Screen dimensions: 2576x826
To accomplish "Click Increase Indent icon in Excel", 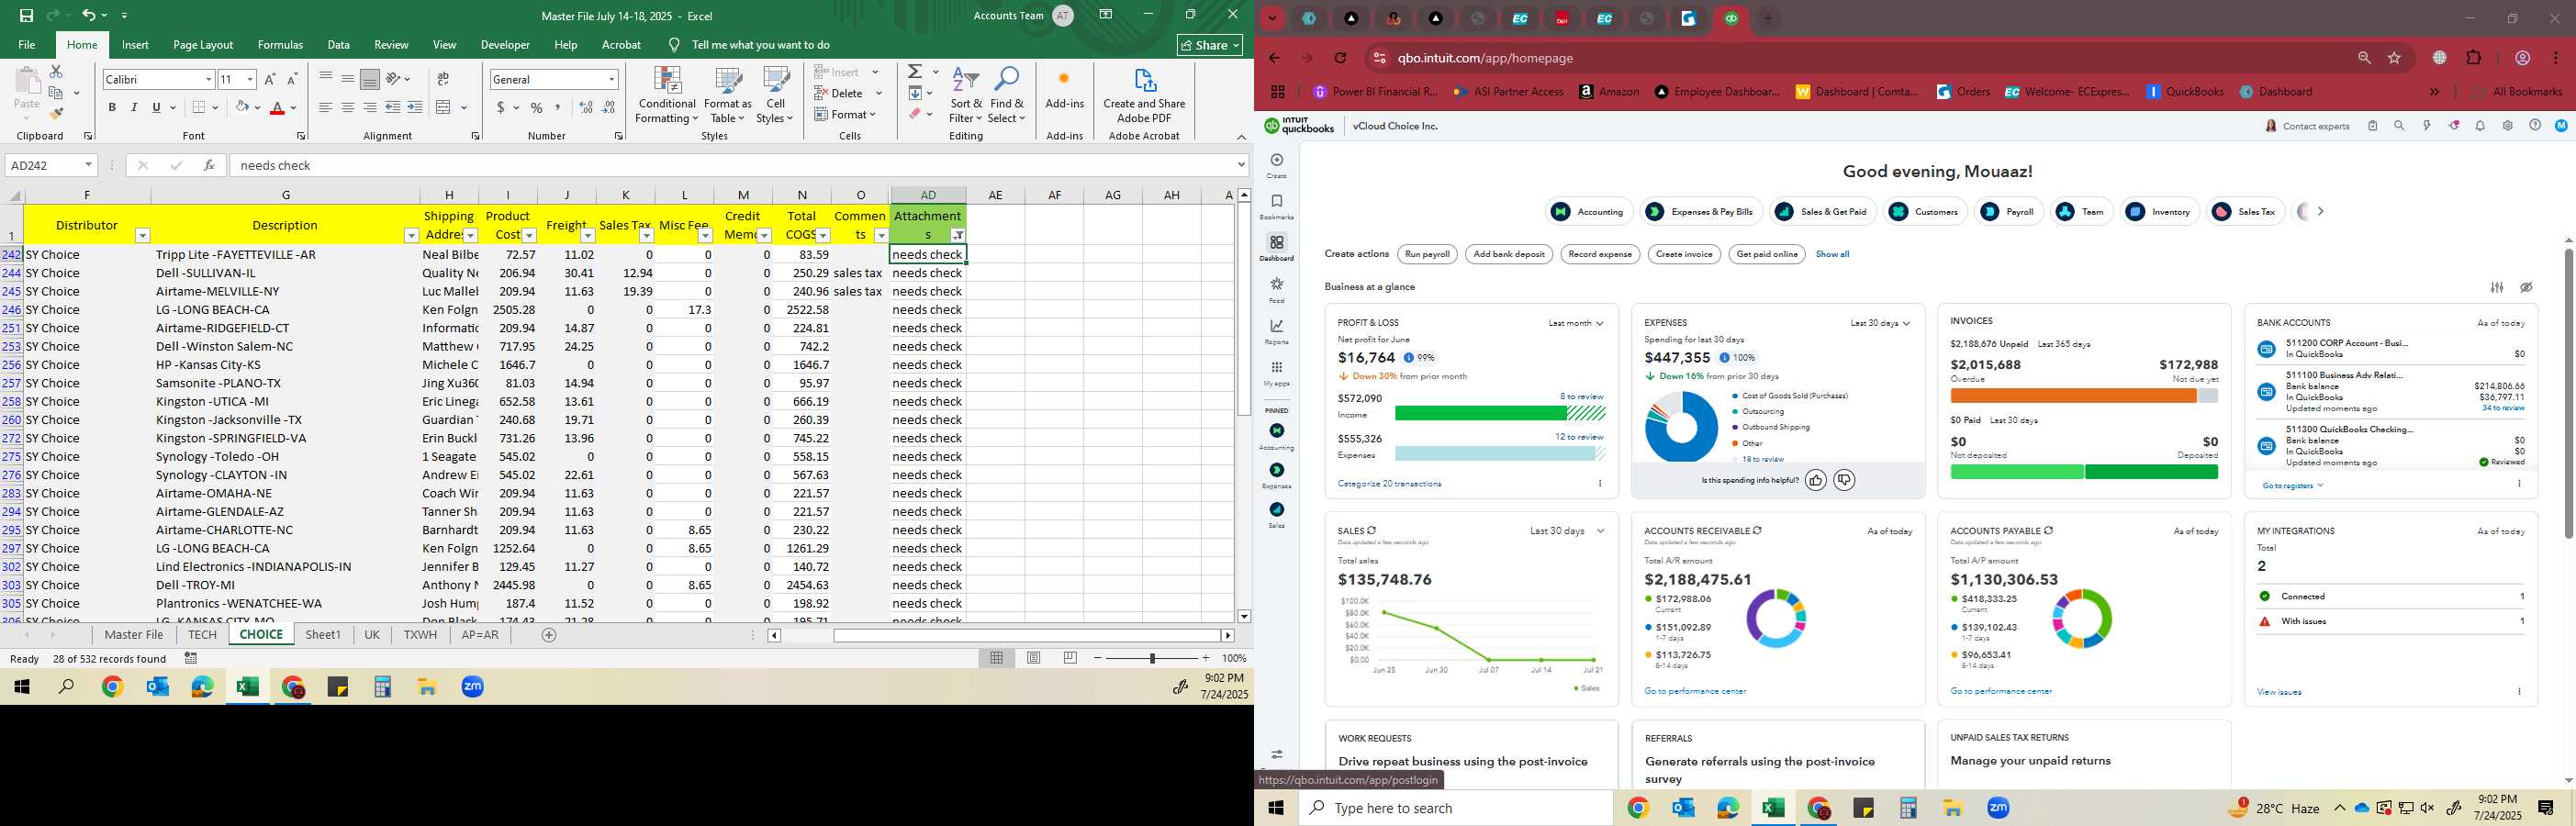I will 415,107.
